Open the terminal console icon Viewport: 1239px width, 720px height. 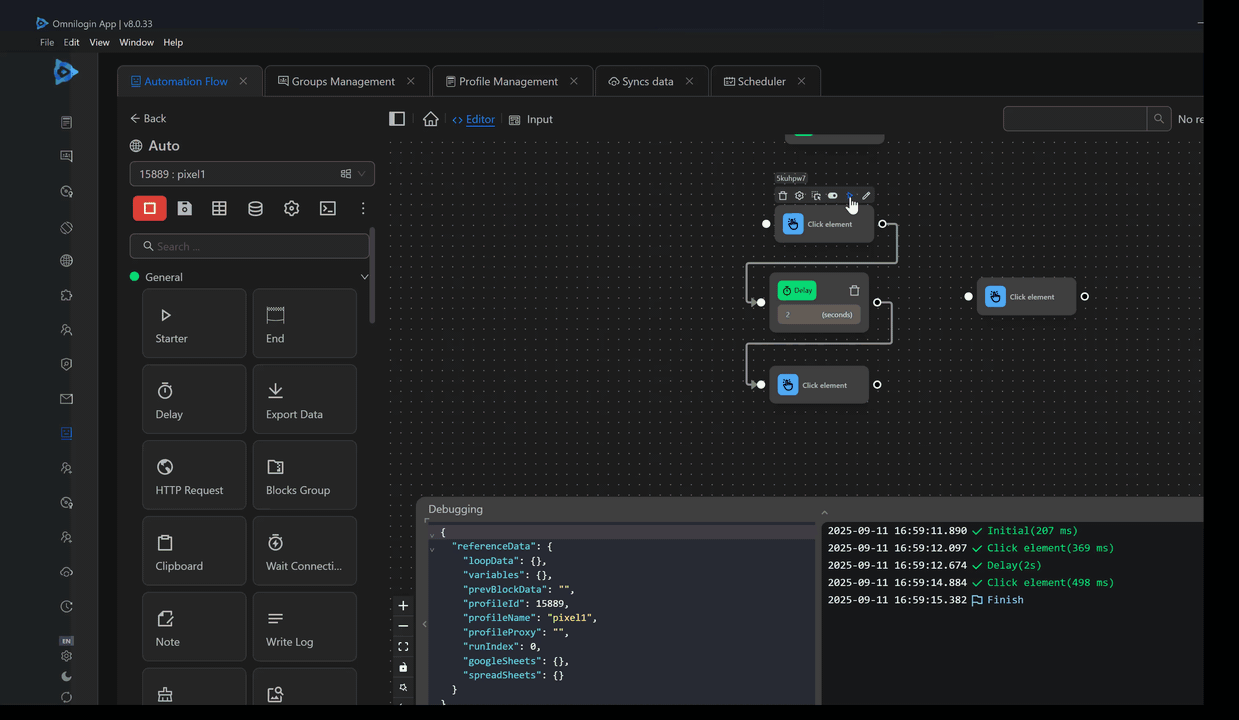tap(327, 208)
